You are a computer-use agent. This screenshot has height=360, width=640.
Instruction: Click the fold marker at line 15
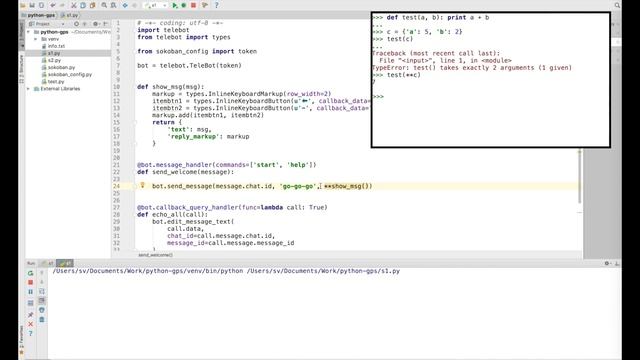click(135, 122)
